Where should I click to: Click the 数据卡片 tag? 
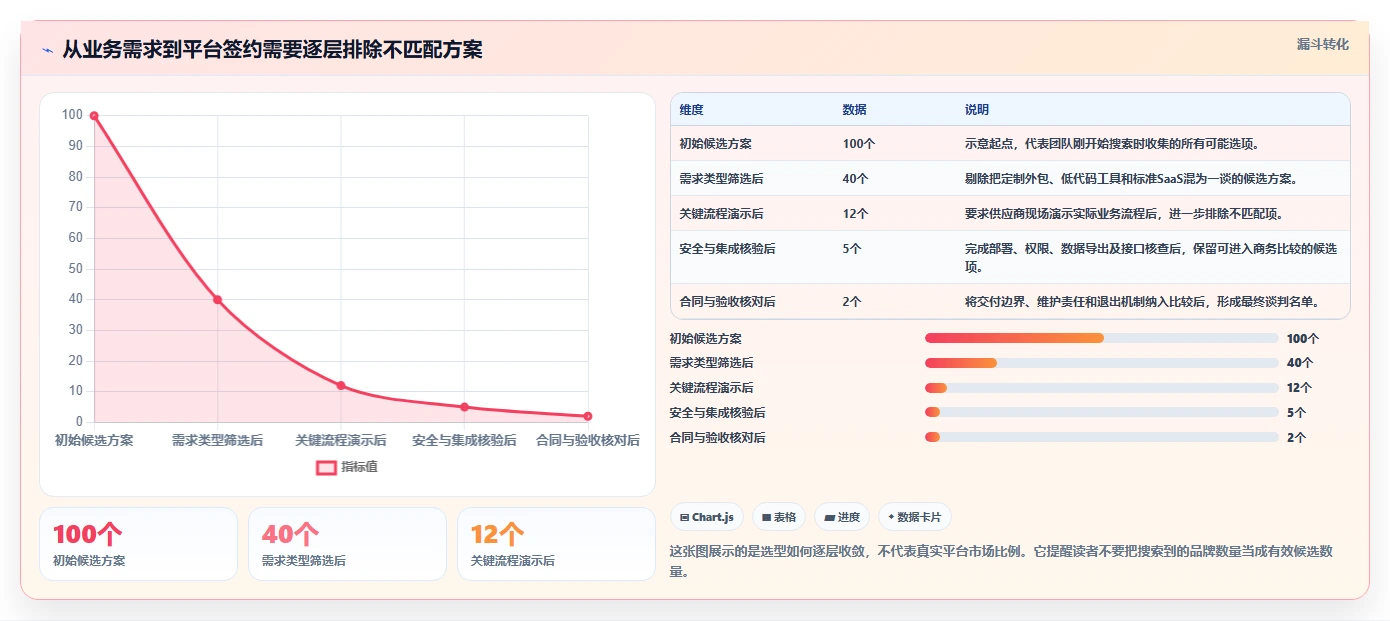[x=915, y=517]
